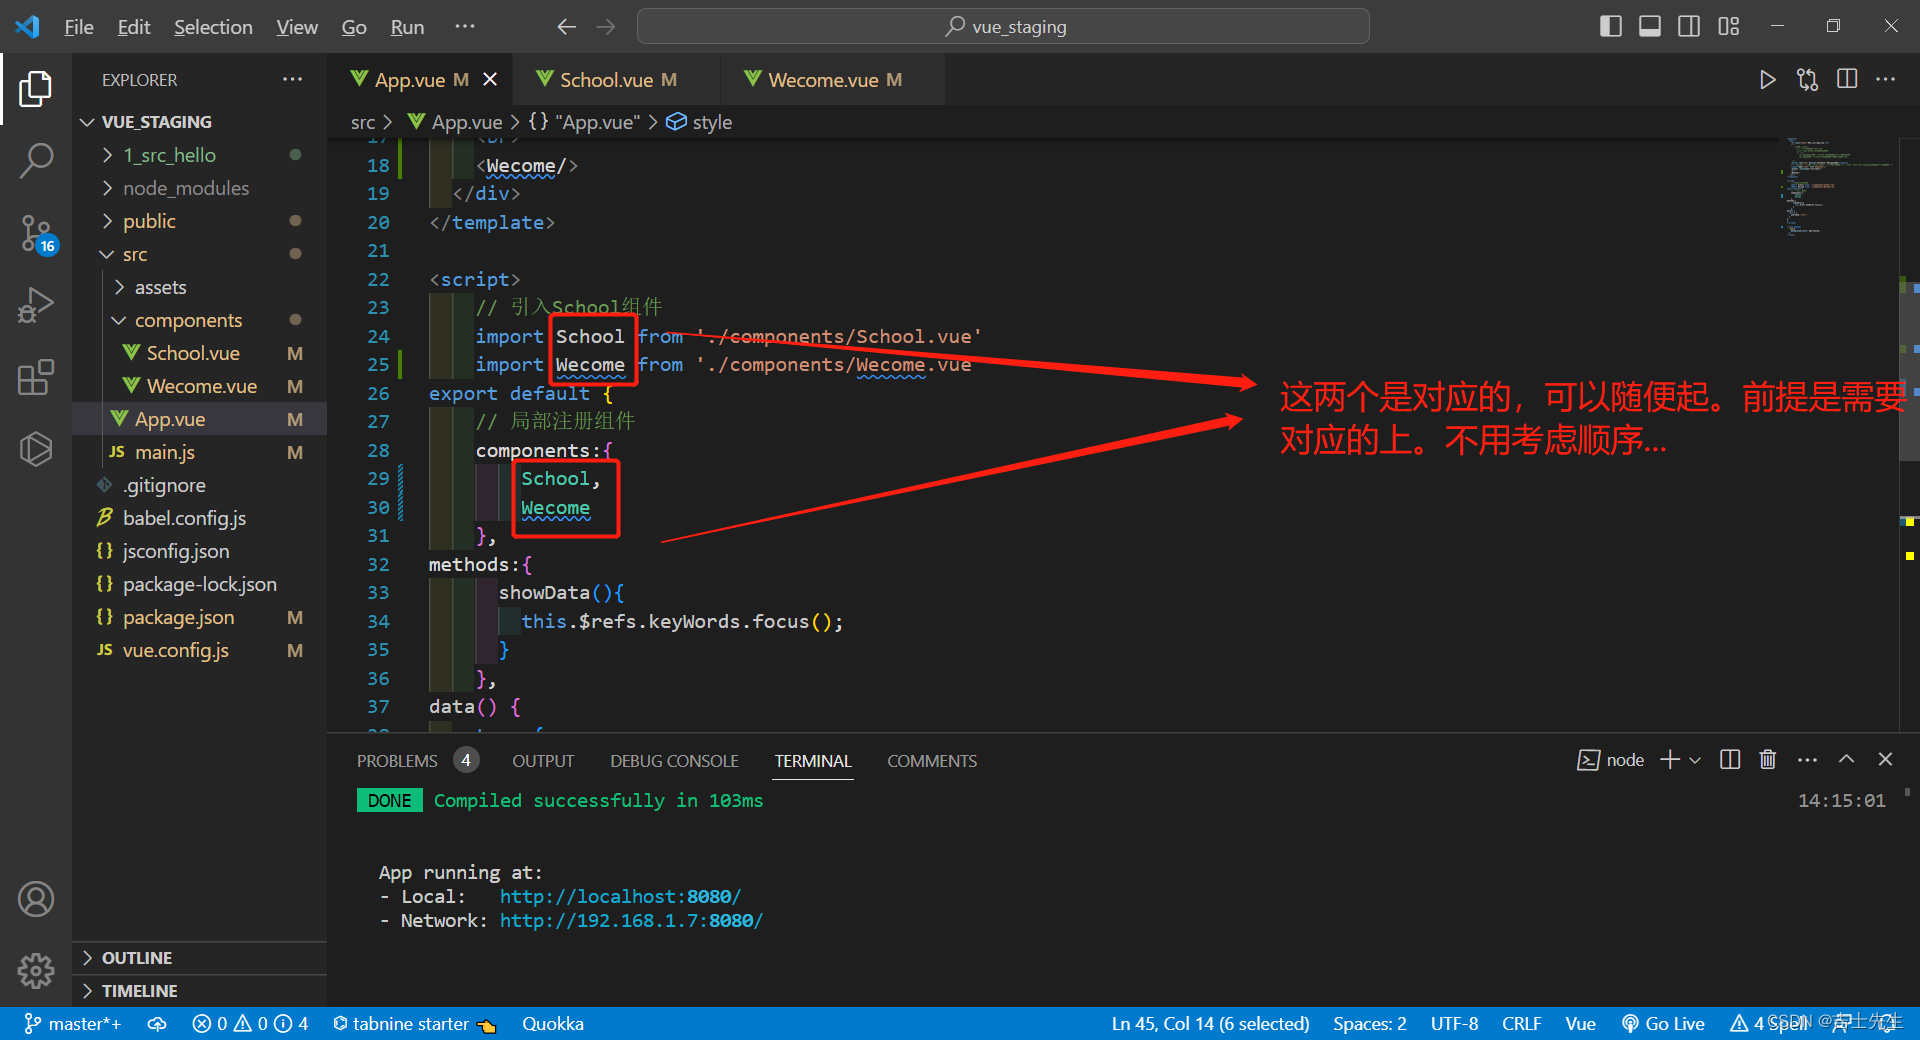
Task: Expand the 1_src_hello folder
Action: click(x=200, y=155)
